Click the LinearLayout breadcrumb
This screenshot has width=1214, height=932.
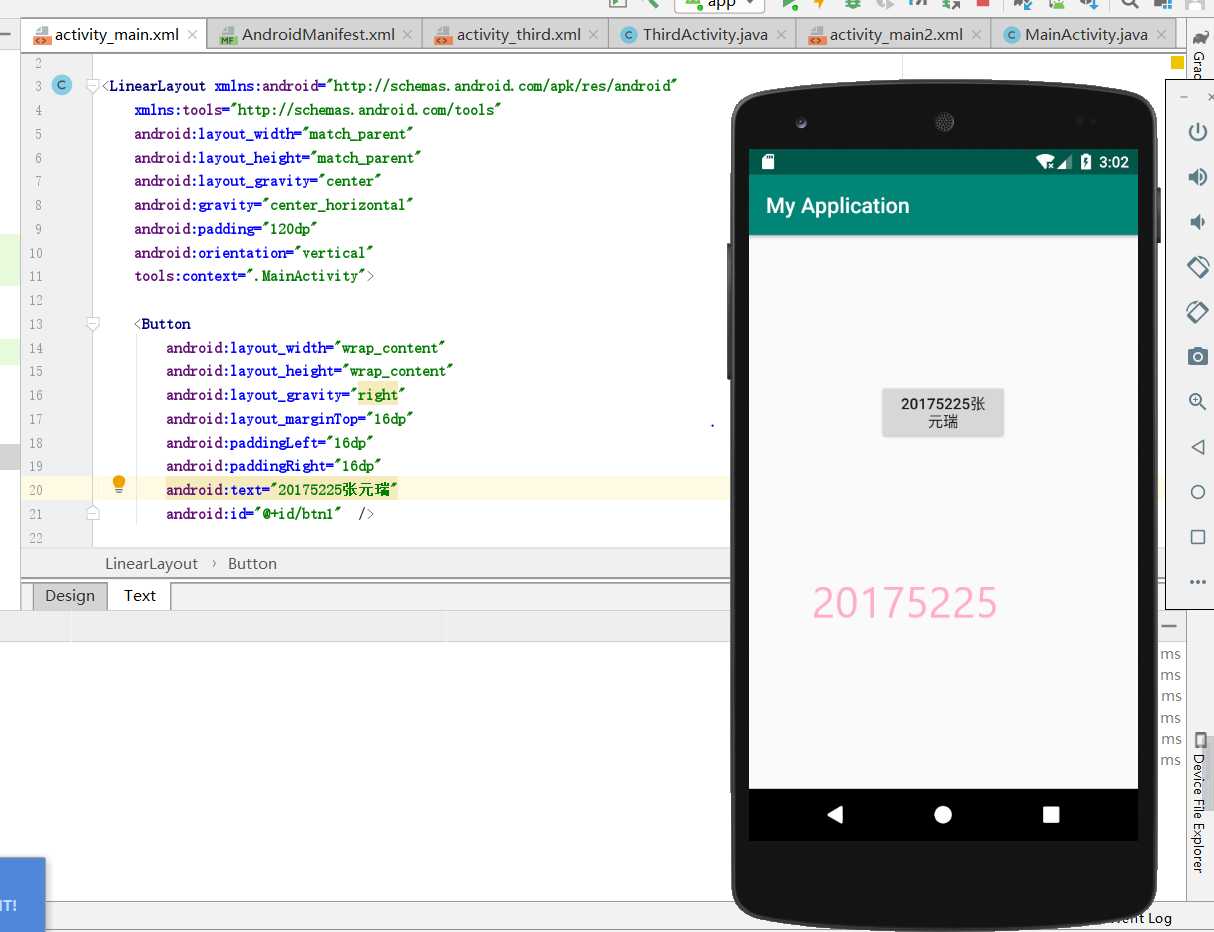pos(152,564)
